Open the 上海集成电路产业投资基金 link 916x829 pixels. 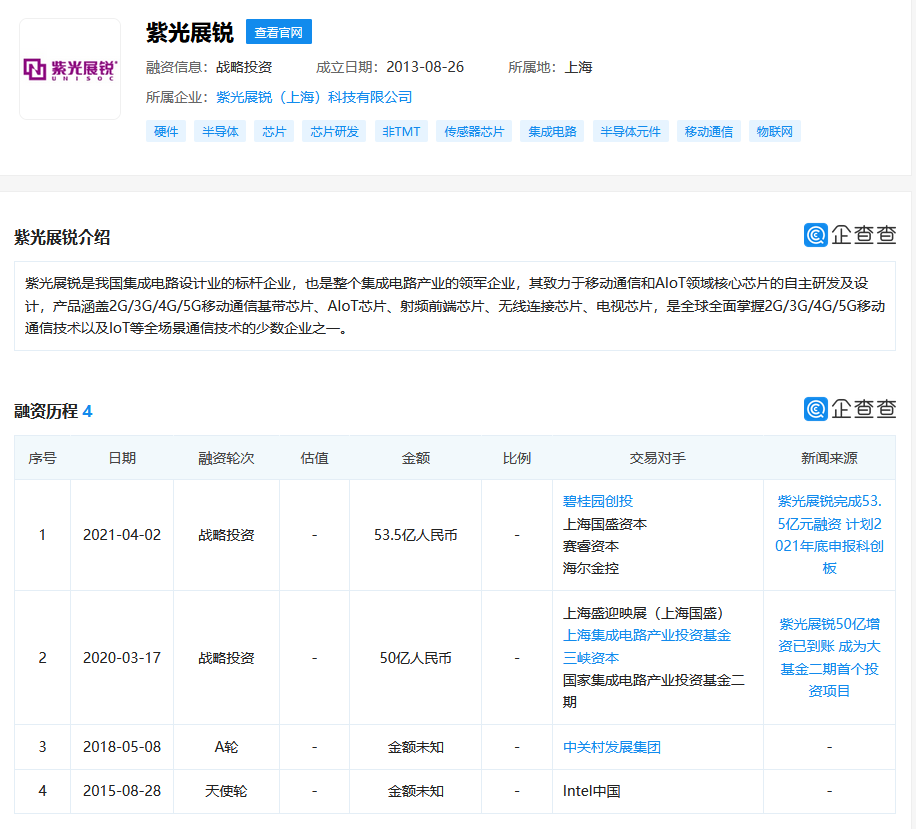pyautogui.click(x=647, y=636)
